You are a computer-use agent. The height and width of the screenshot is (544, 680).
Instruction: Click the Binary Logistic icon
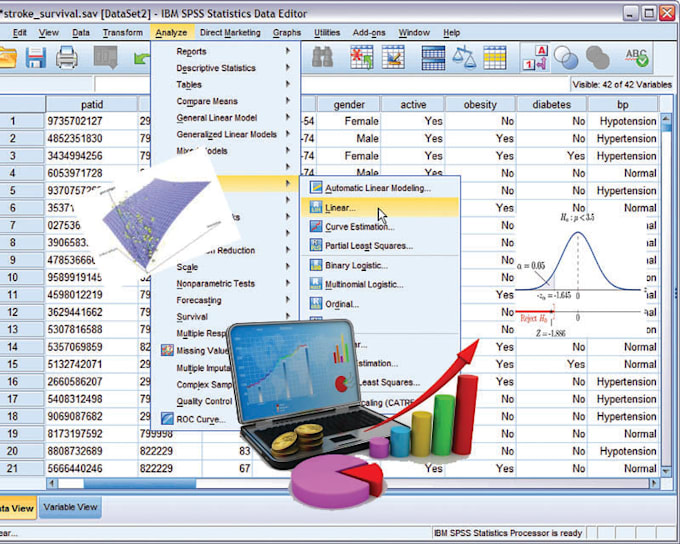[316, 265]
